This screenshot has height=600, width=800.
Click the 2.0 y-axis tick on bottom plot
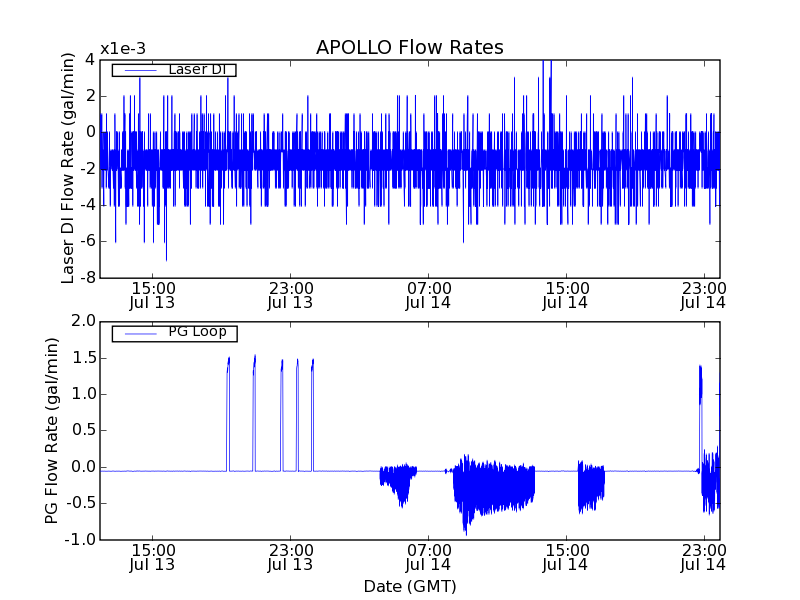tap(83, 321)
